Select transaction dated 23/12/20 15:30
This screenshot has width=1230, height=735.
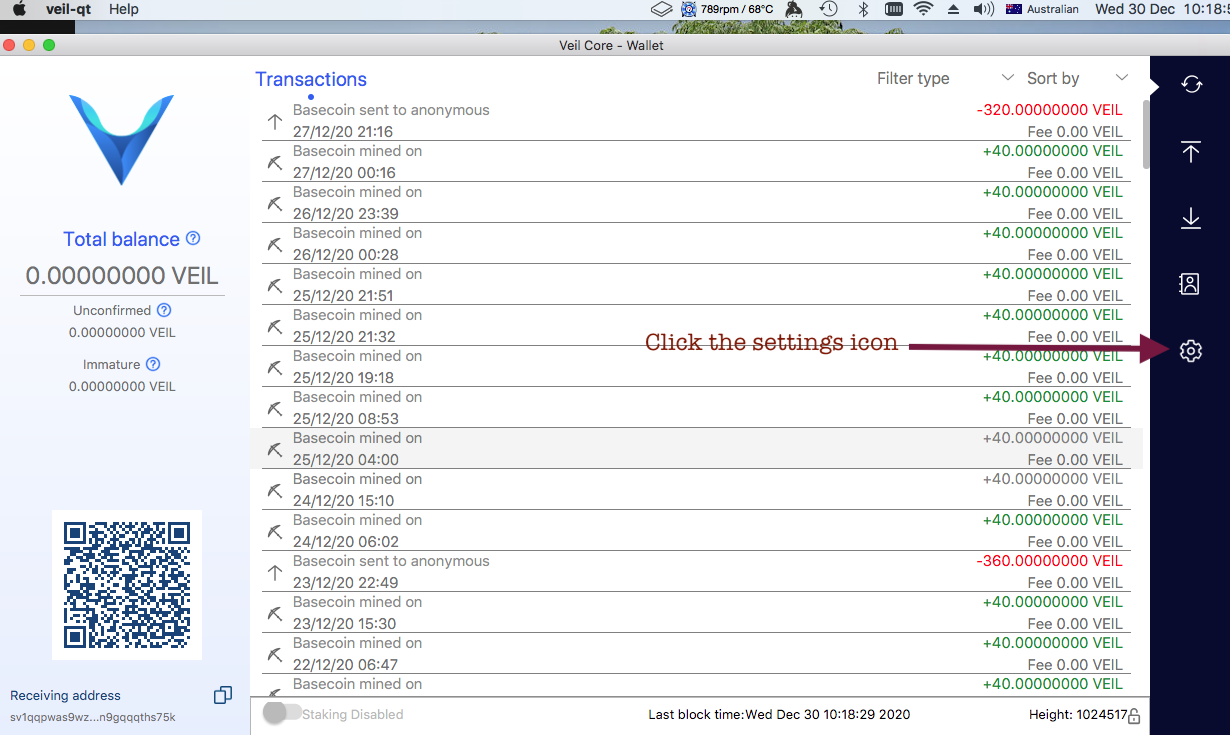697,612
